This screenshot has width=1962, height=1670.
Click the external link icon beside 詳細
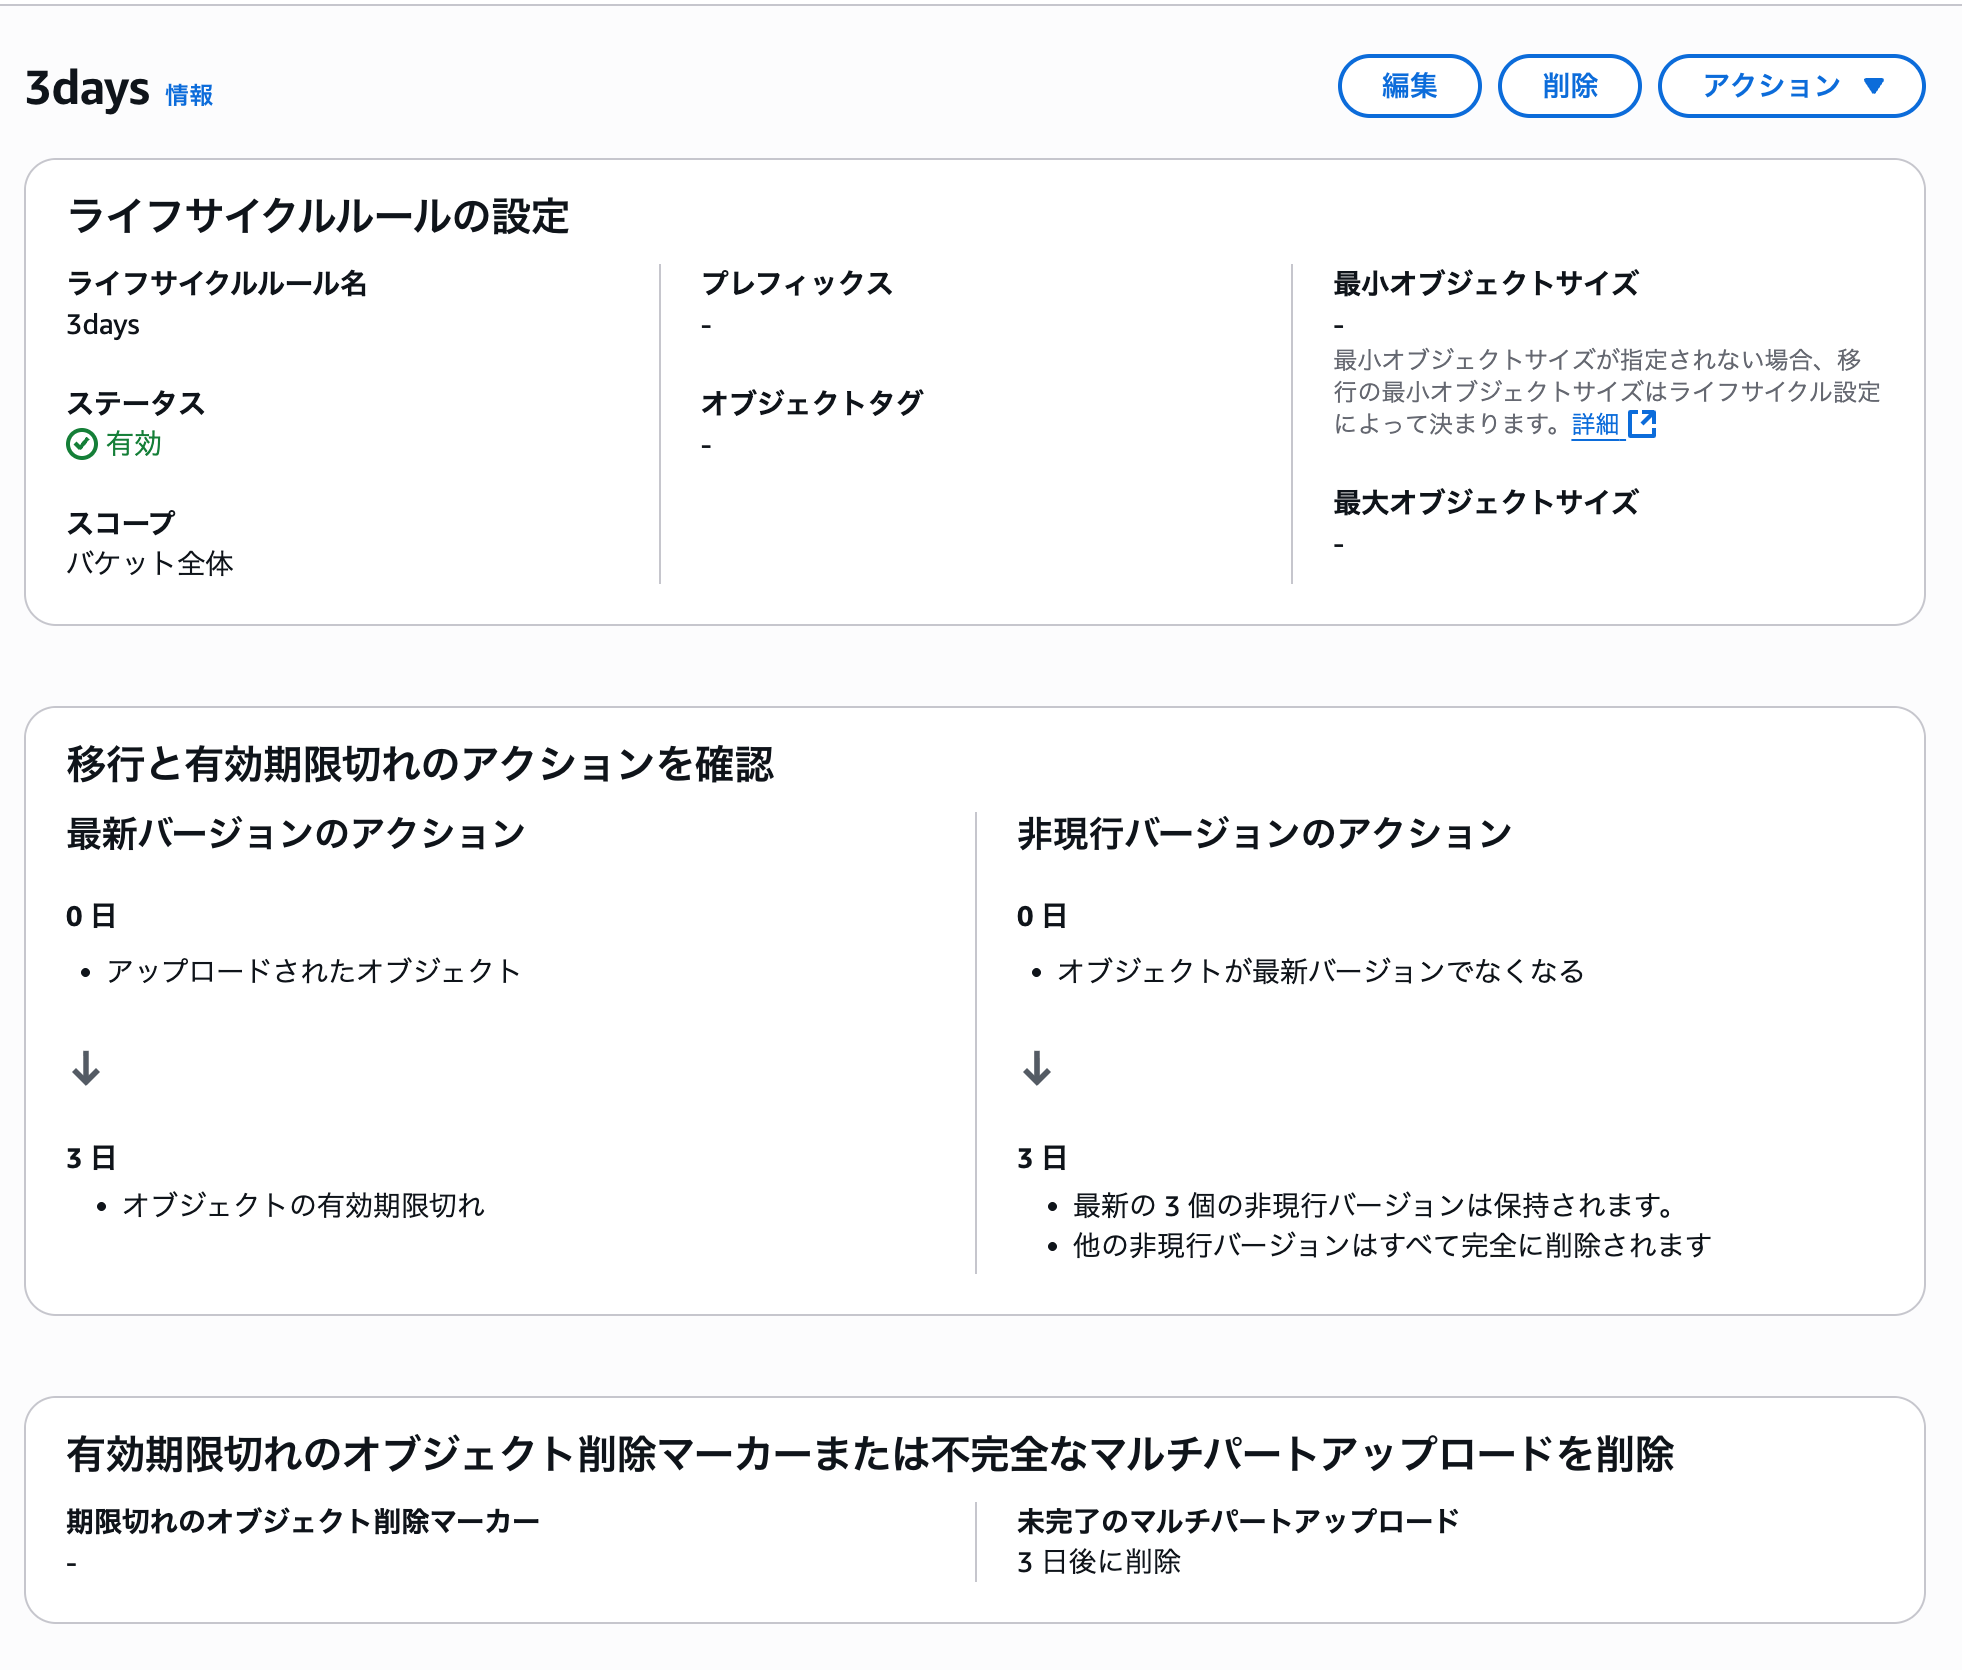pyautogui.click(x=1642, y=424)
